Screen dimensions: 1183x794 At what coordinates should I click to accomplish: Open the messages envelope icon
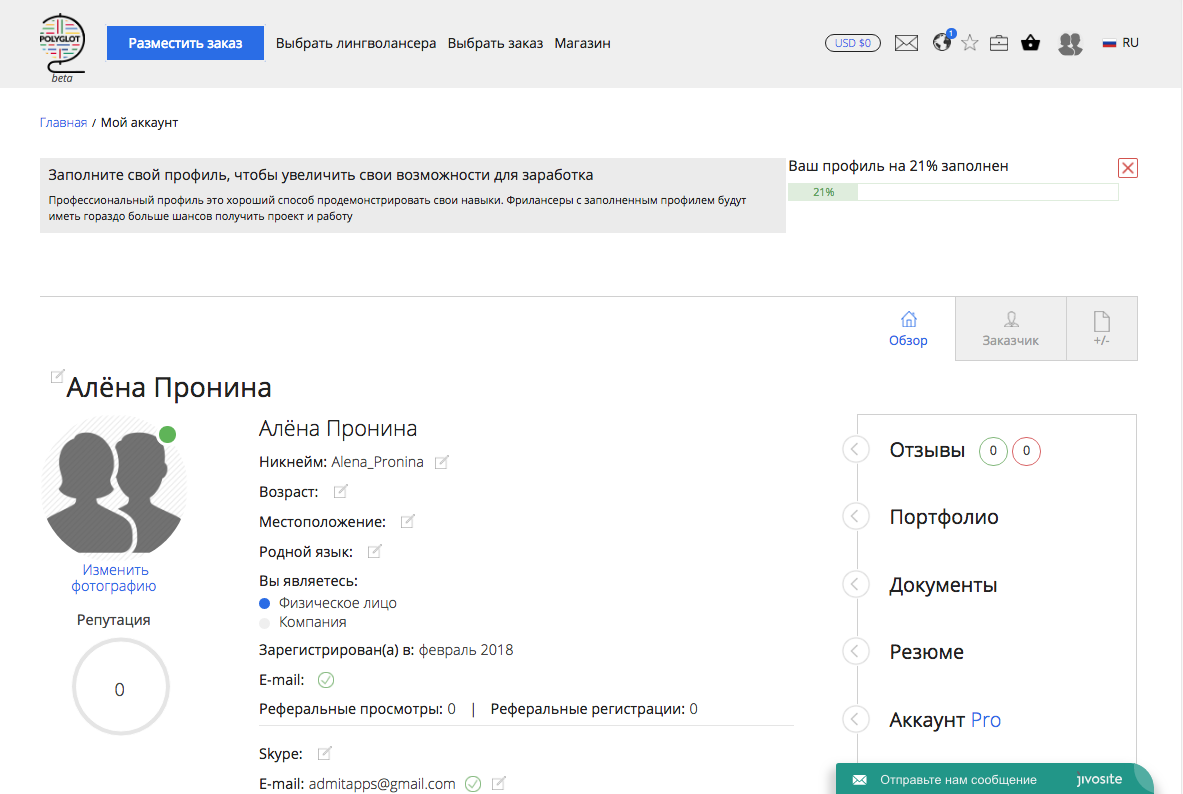(906, 42)
